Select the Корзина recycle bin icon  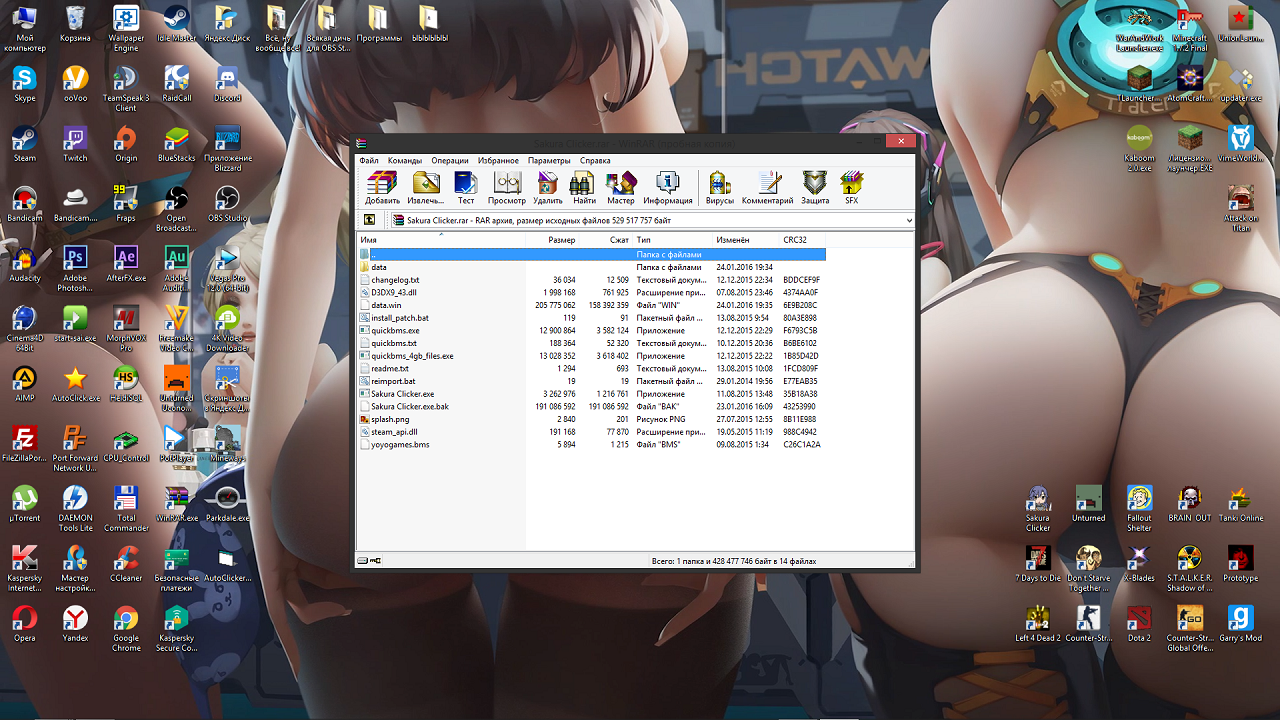click(75, 23)
